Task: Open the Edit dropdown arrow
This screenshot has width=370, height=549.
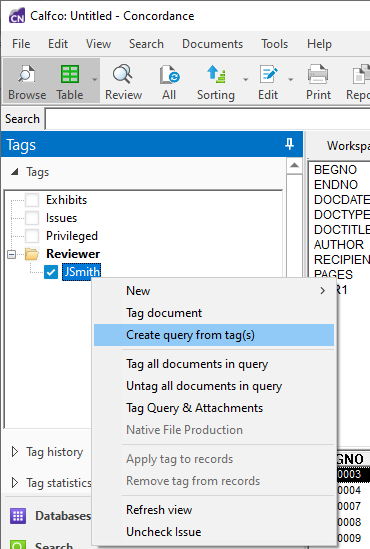Action: (x=290, y=80)
